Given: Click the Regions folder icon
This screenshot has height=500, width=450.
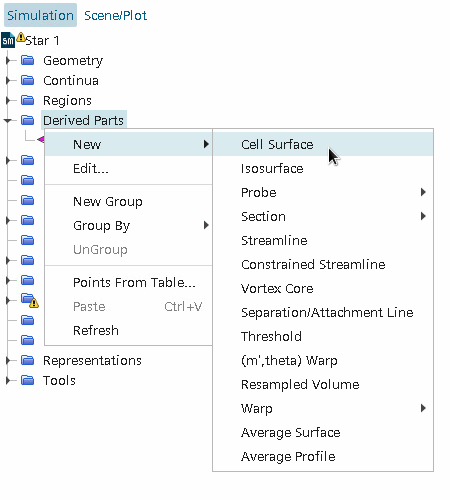Looking at the screenshot, I should click(x=27, y=100).
